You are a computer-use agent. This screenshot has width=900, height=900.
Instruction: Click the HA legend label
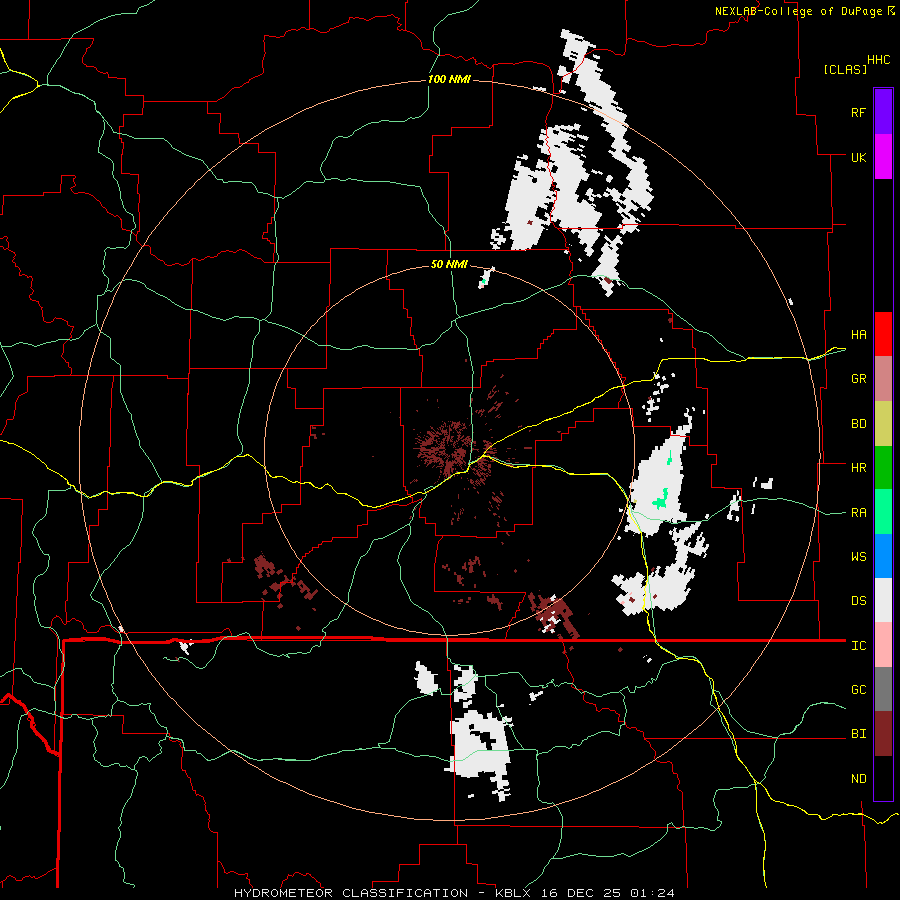(x=858, y=334)
